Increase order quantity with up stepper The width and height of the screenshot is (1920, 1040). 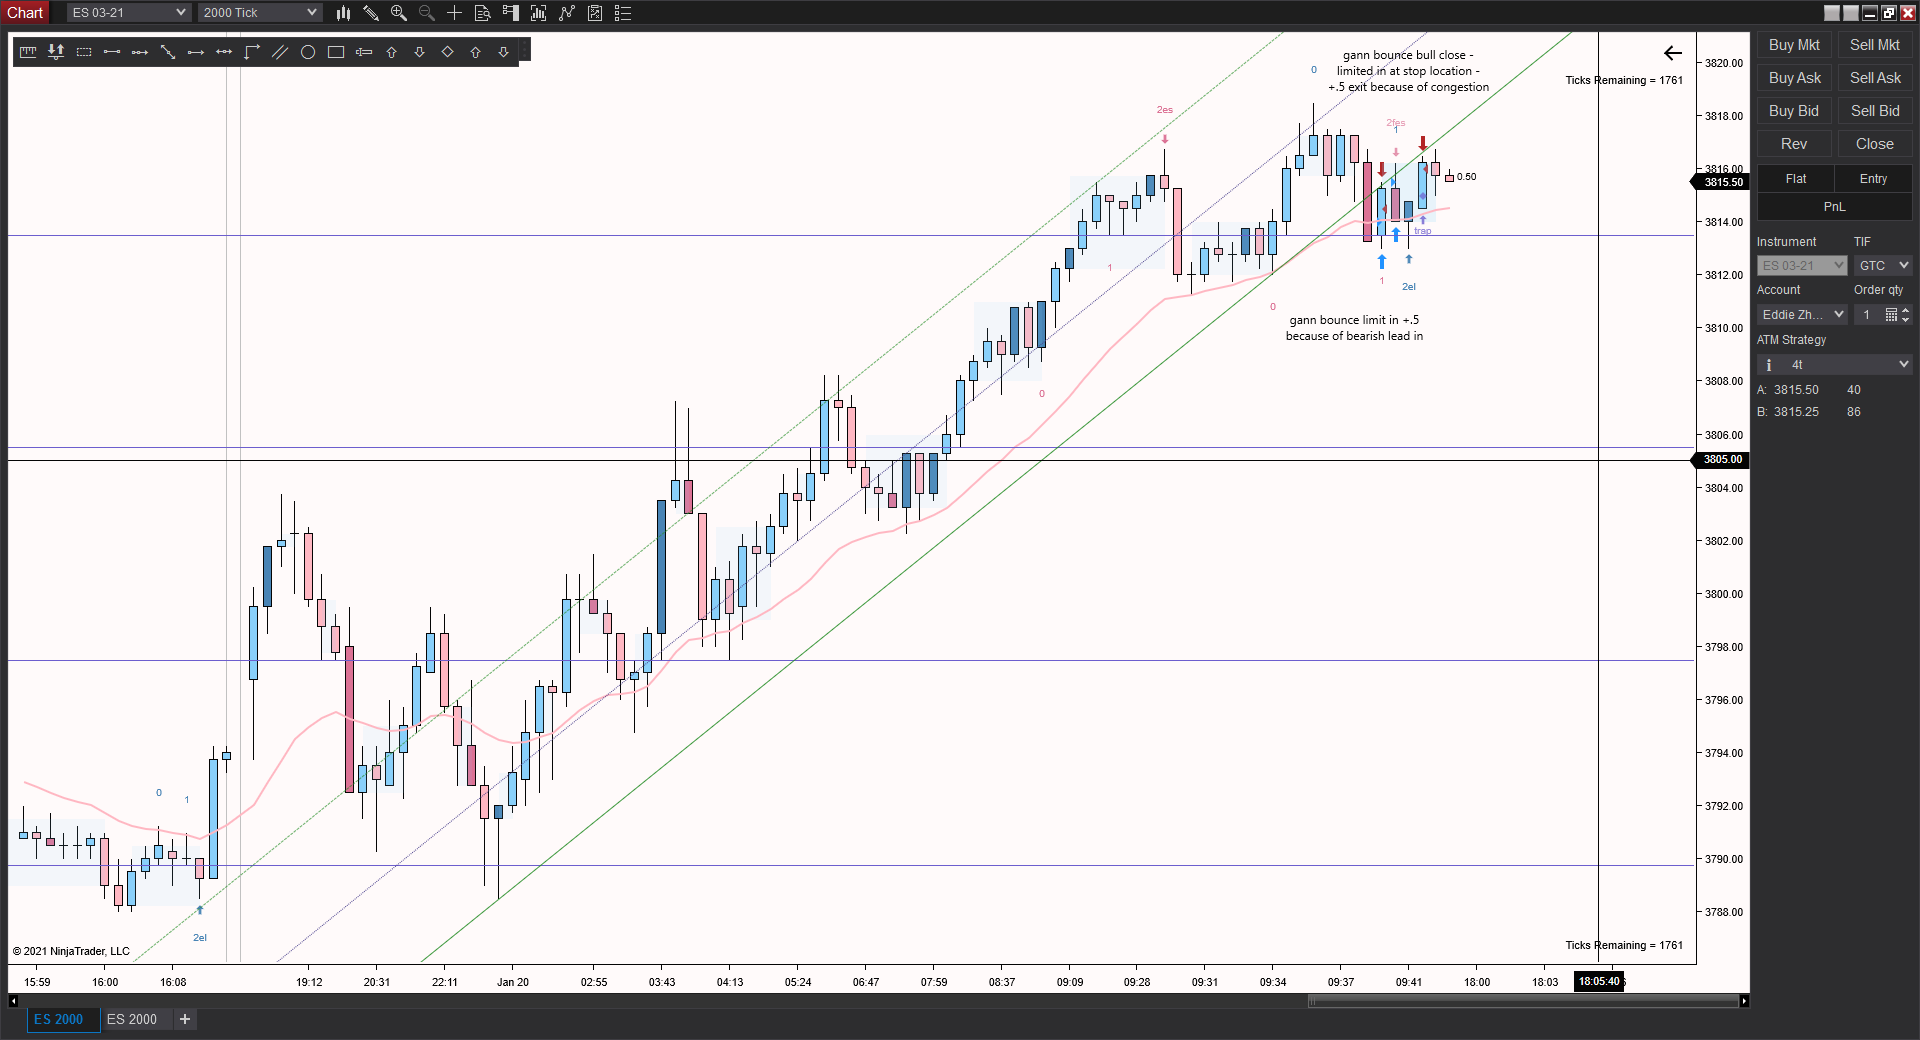(x=1906, y=310)
